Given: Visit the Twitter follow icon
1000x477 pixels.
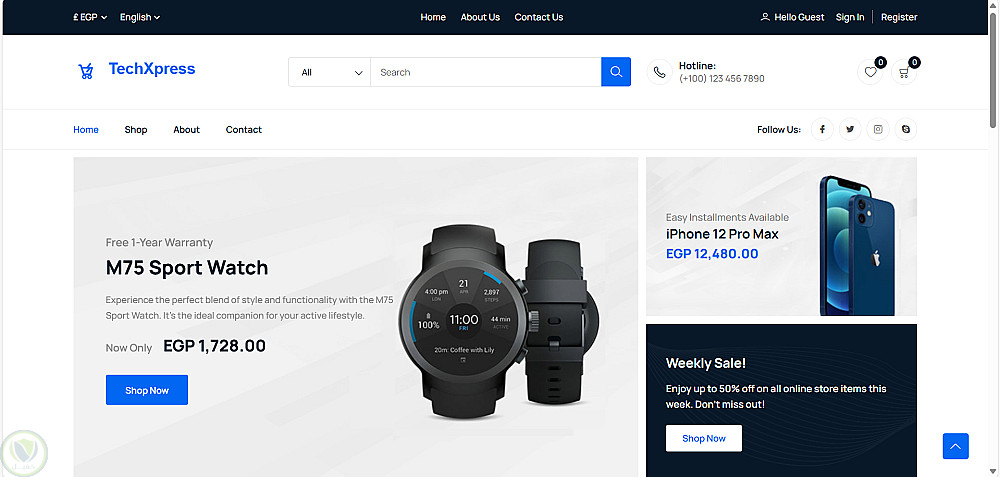Looking at the screenshot, I should point(850,129).
